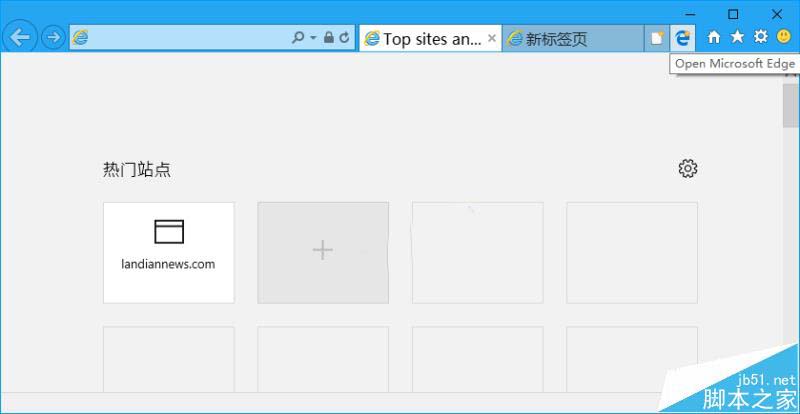This screenshot has height=414, width=800.
Task: Click the Forward arrow button
Action: pyautogui.click(x=53, y=37)
